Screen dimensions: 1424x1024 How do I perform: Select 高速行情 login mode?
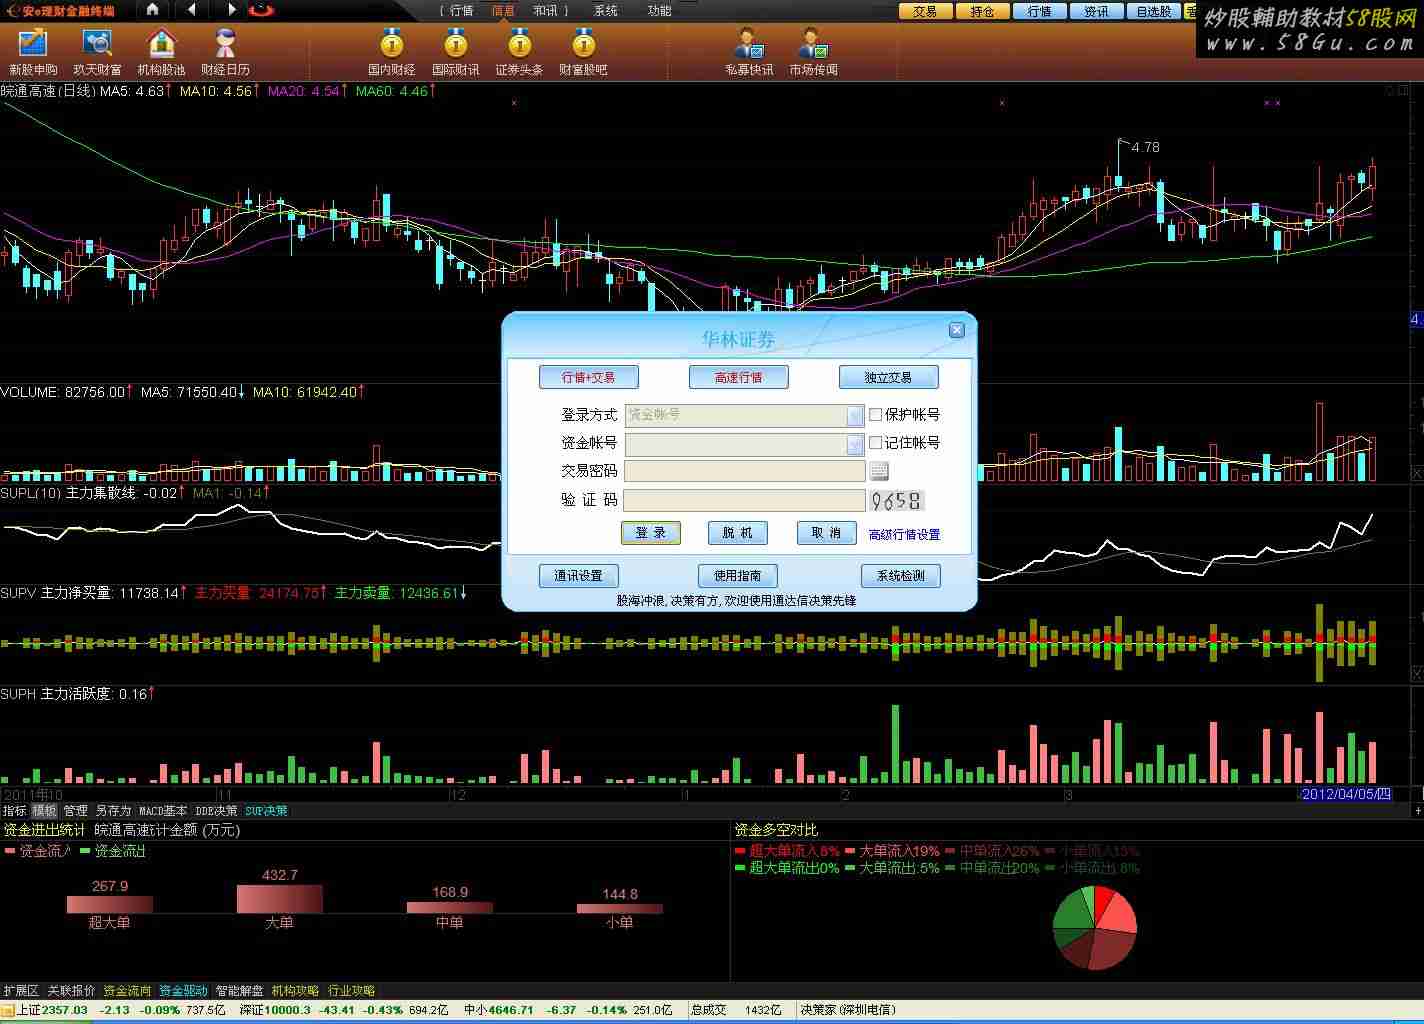coord(739,377)
